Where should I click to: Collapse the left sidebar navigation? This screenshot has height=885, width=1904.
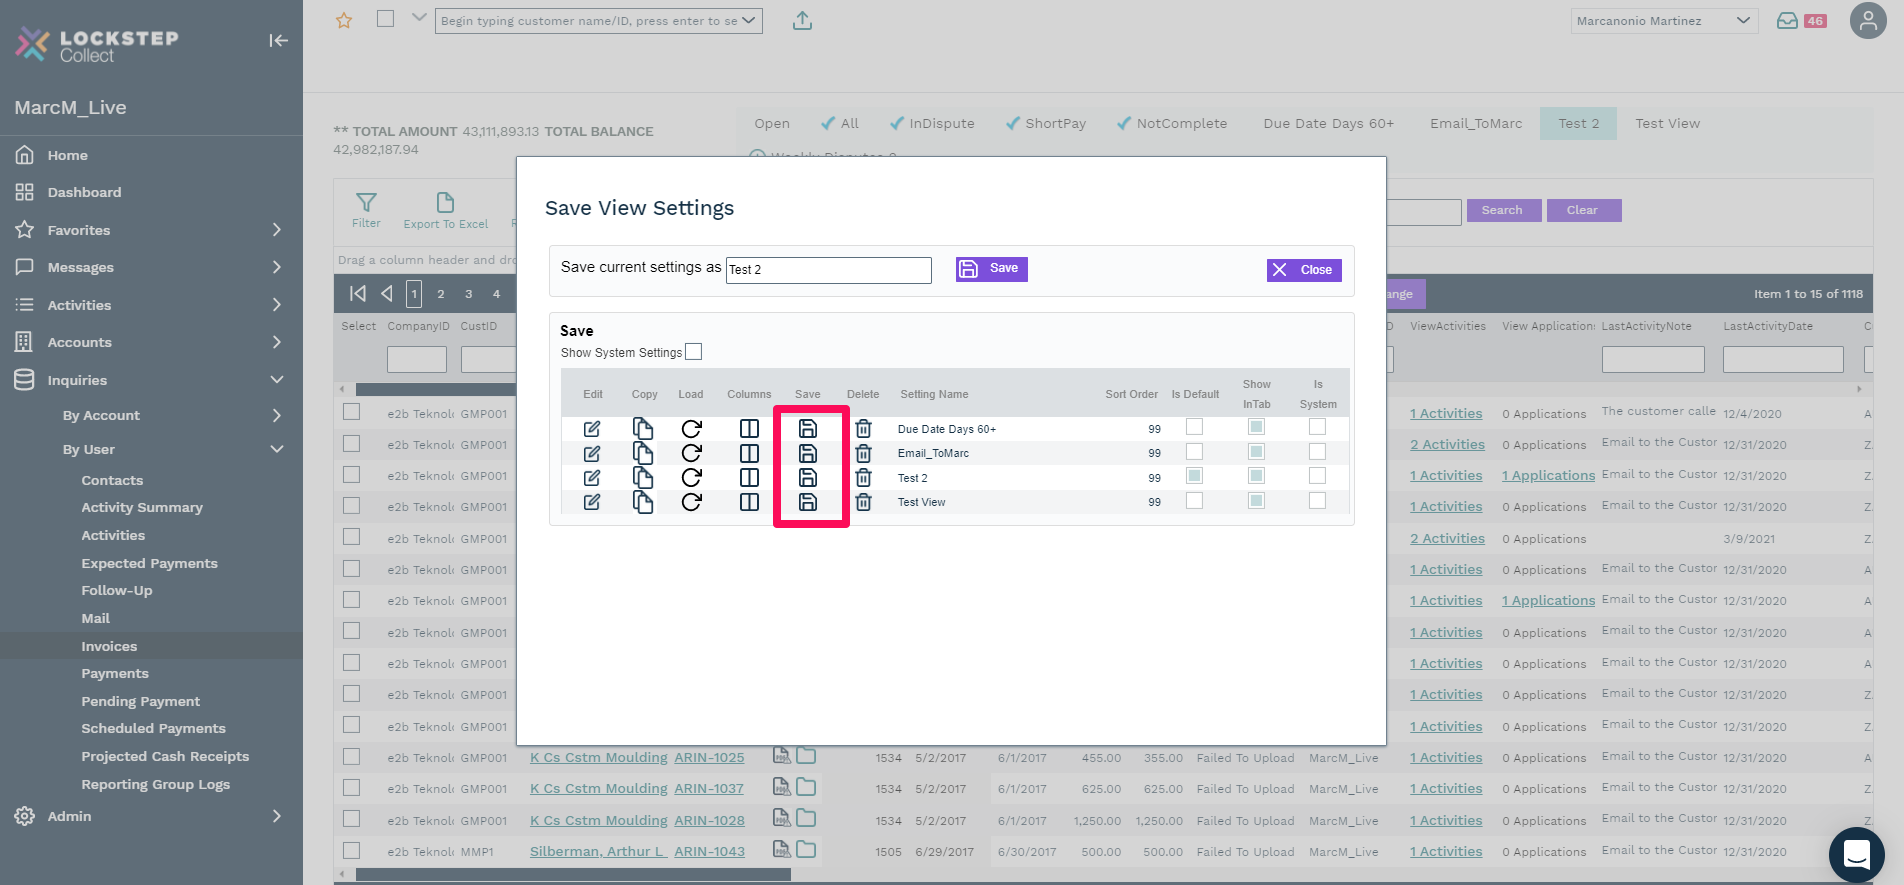[278, 40]
